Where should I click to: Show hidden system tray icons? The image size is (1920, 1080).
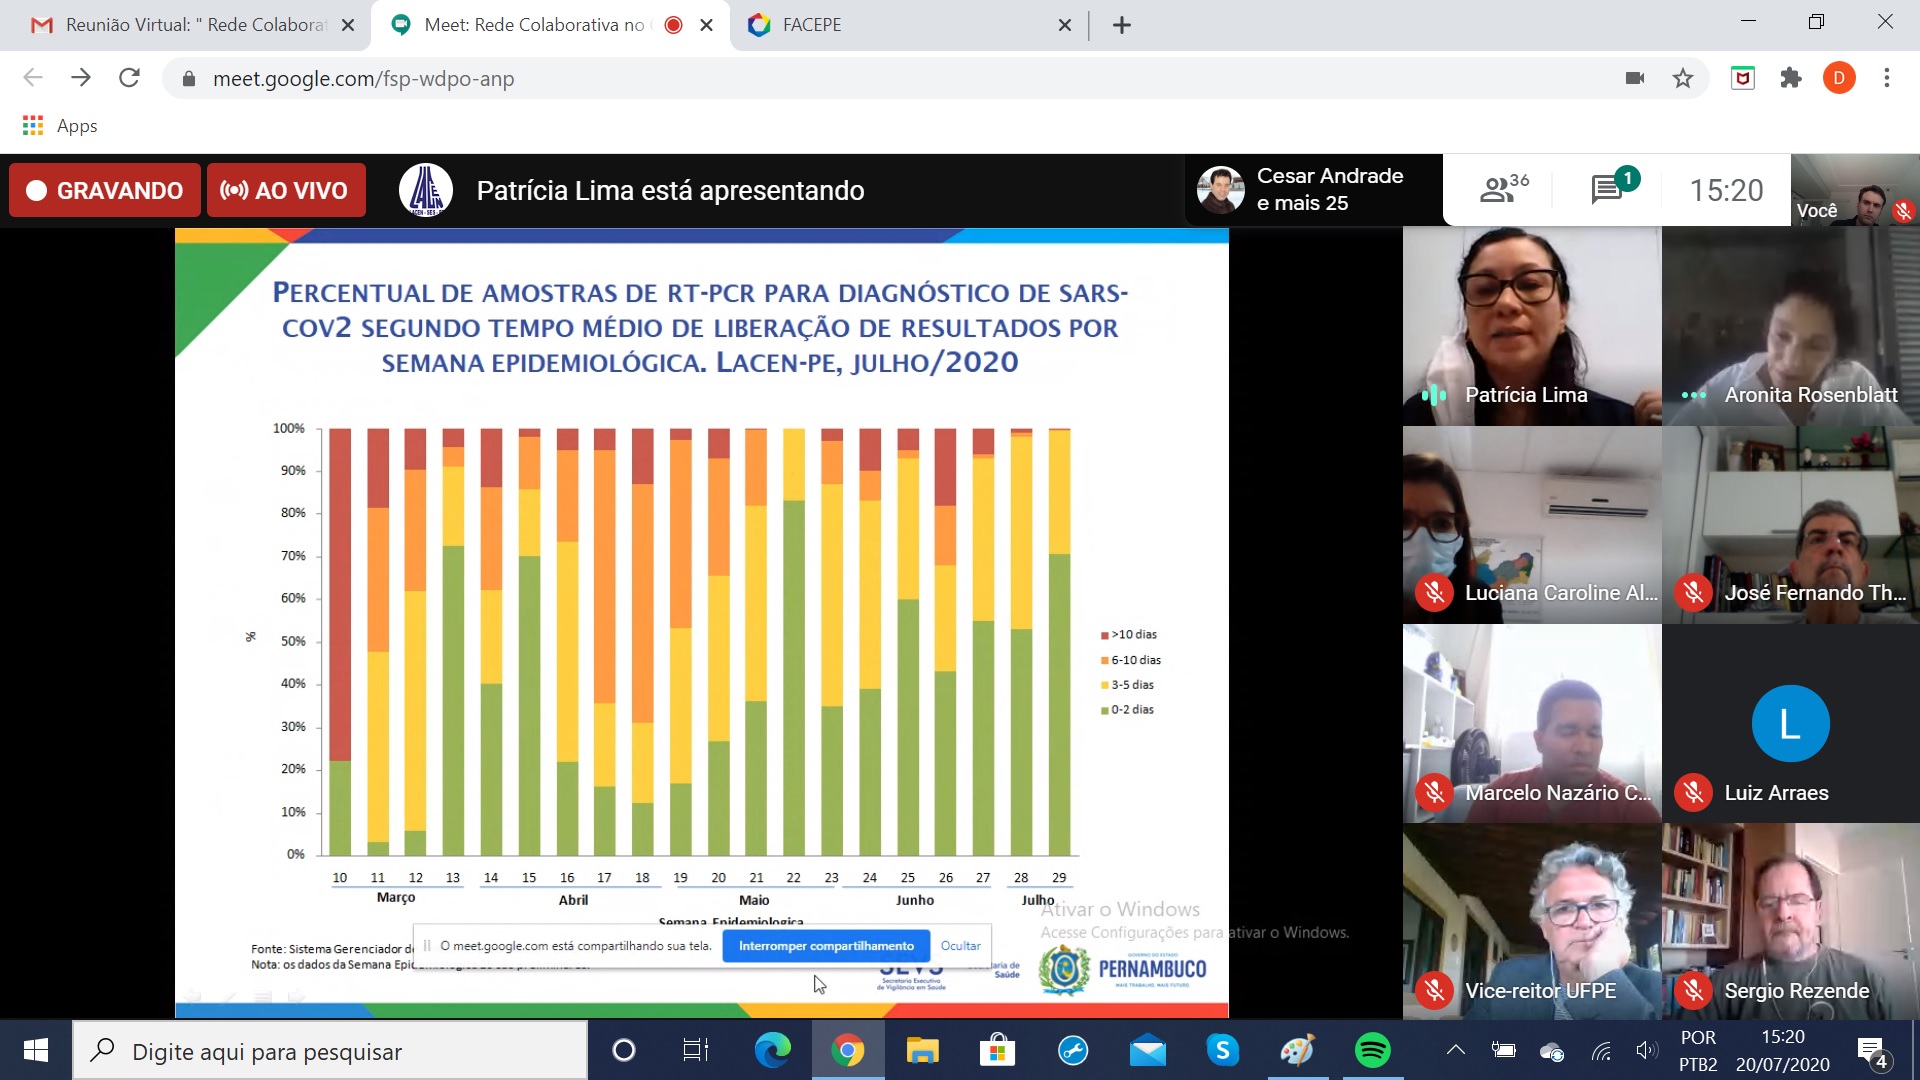1456,1050
